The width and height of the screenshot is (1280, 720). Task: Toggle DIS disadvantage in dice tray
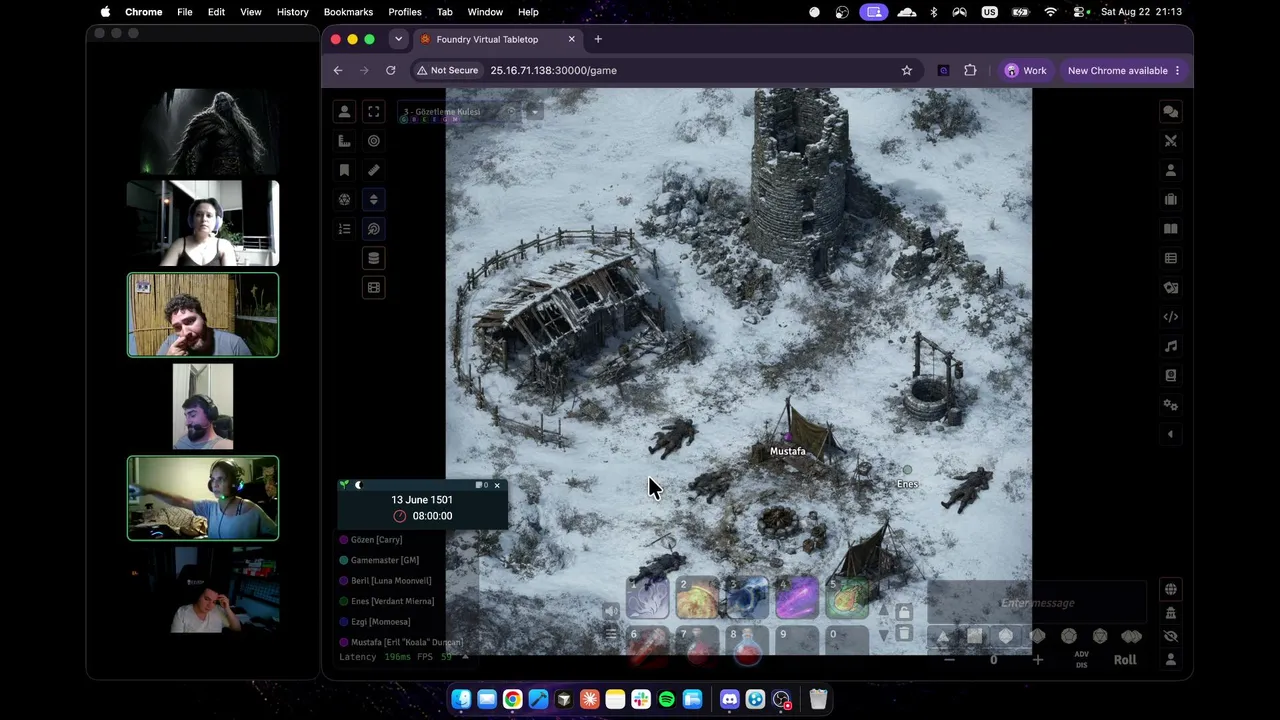pos(1081,665)
